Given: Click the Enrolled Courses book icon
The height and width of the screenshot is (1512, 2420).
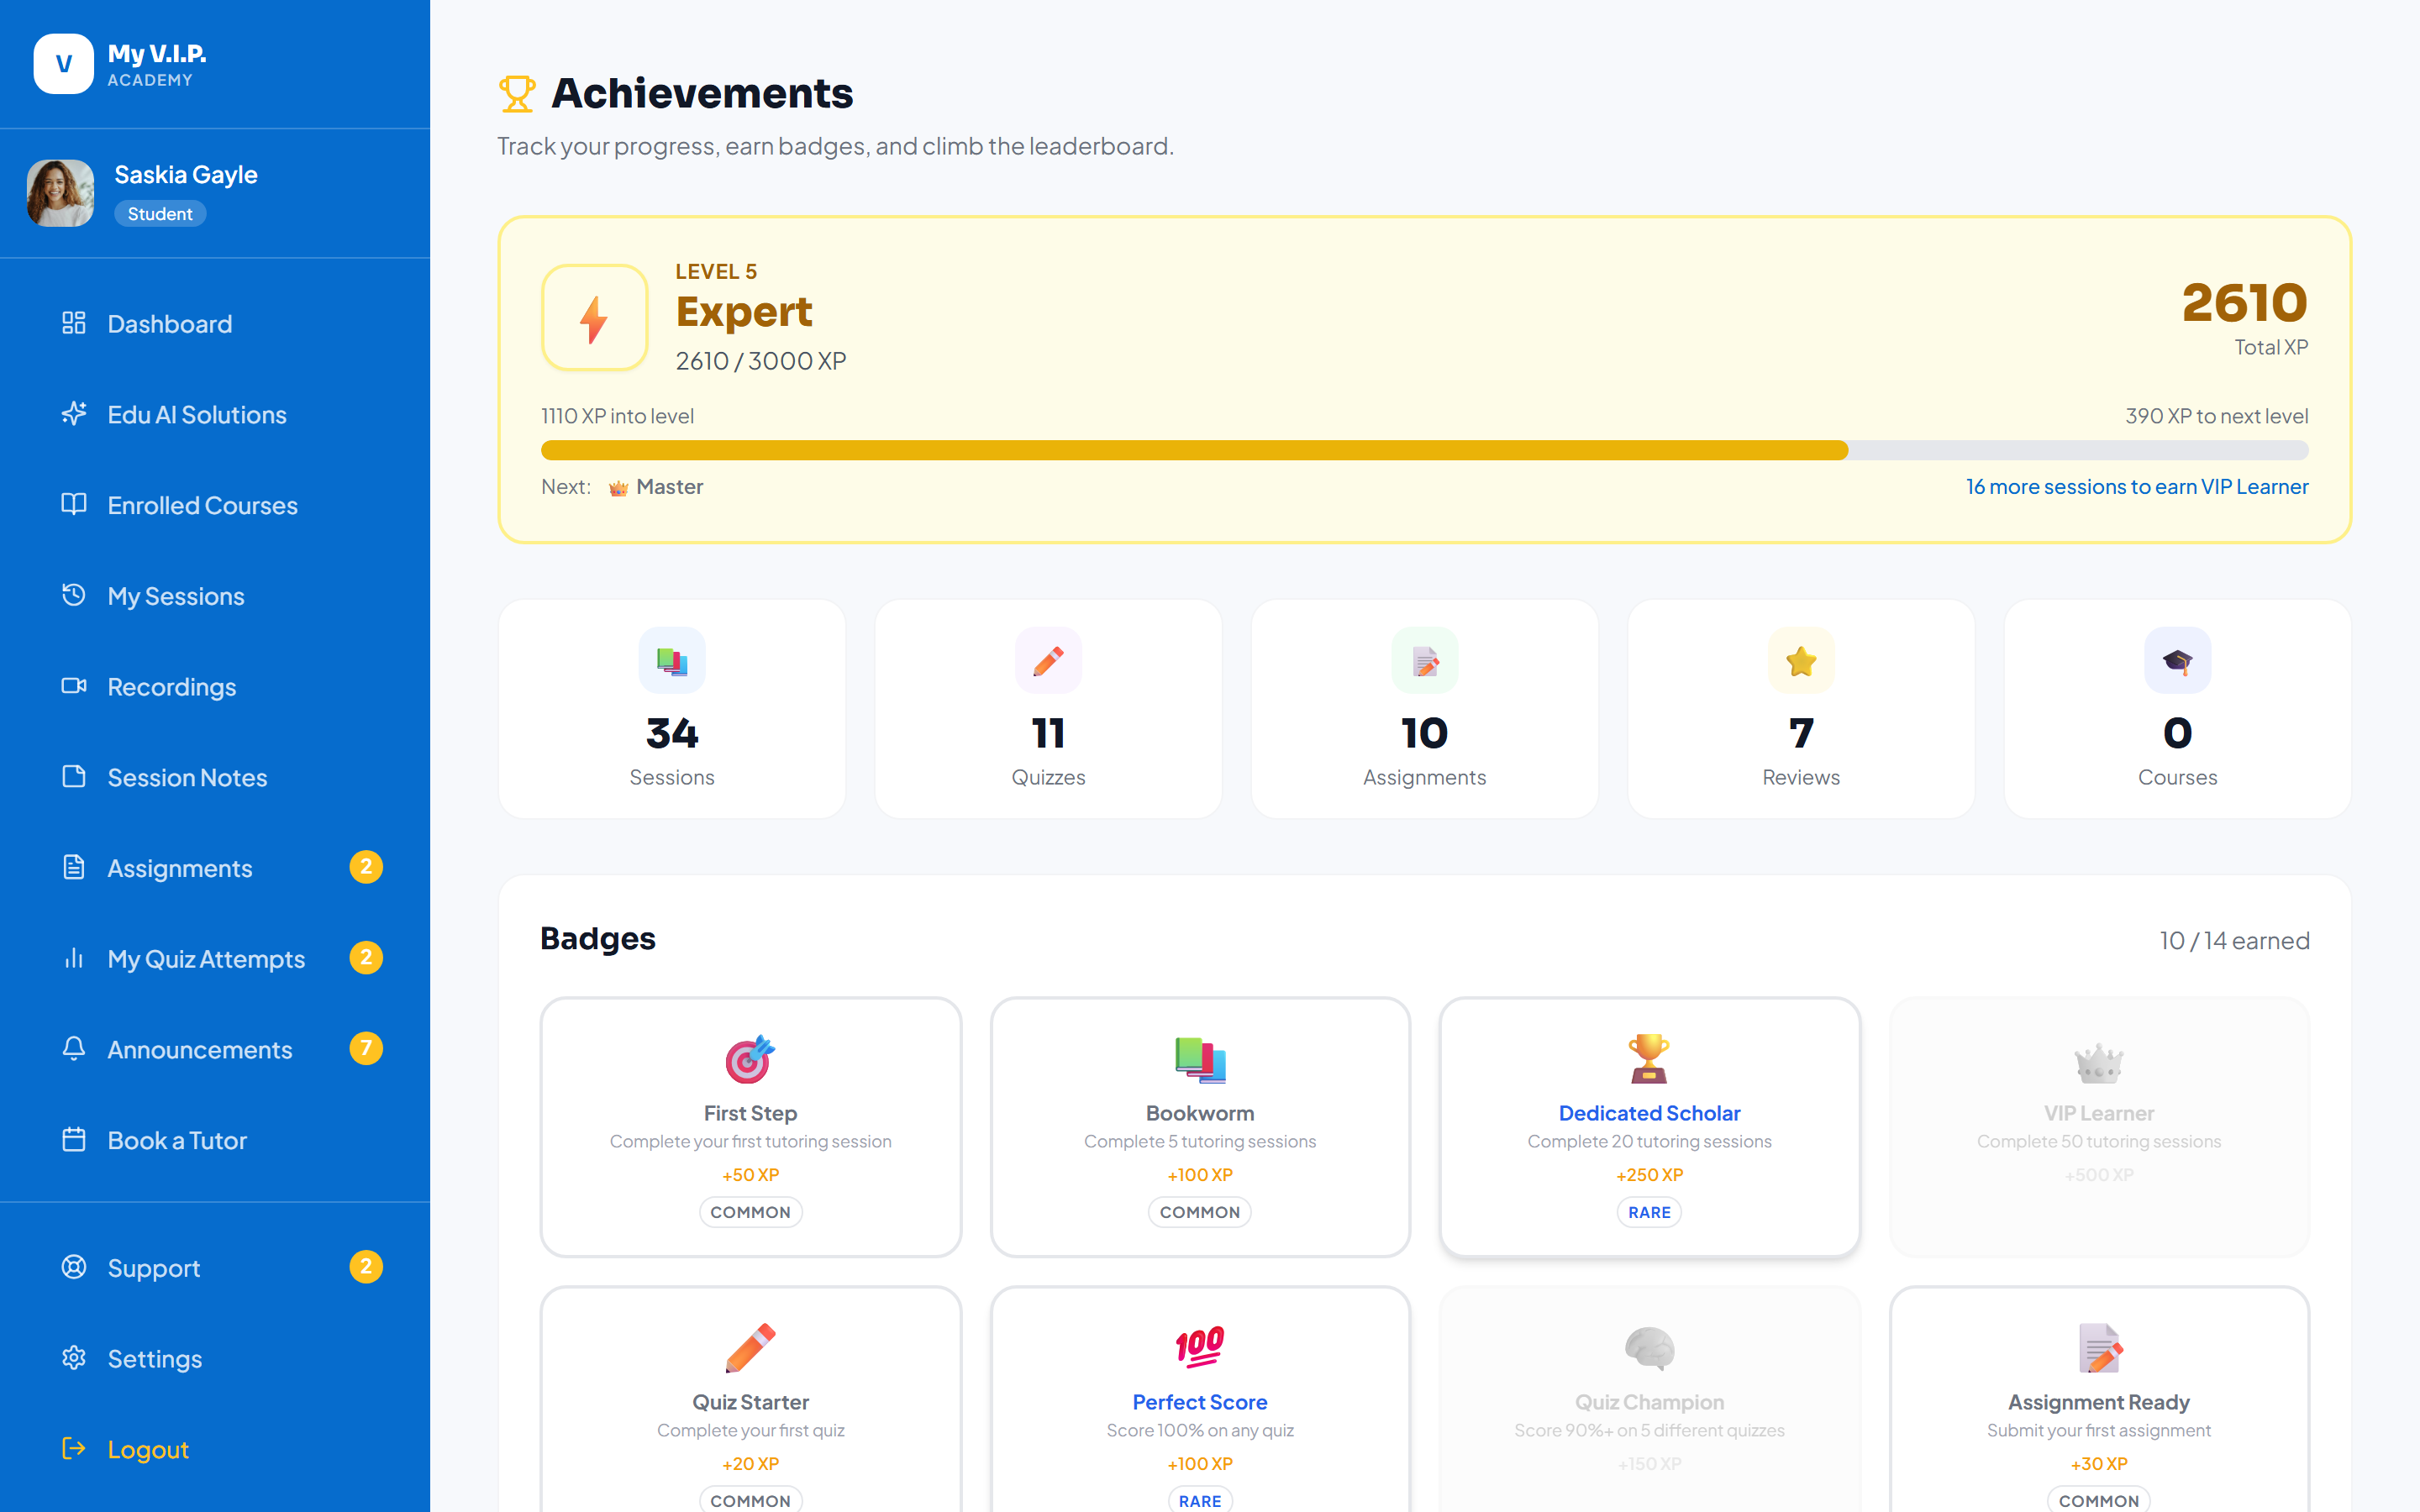Looking at the screenshot, I should click(x=74, y=504).
